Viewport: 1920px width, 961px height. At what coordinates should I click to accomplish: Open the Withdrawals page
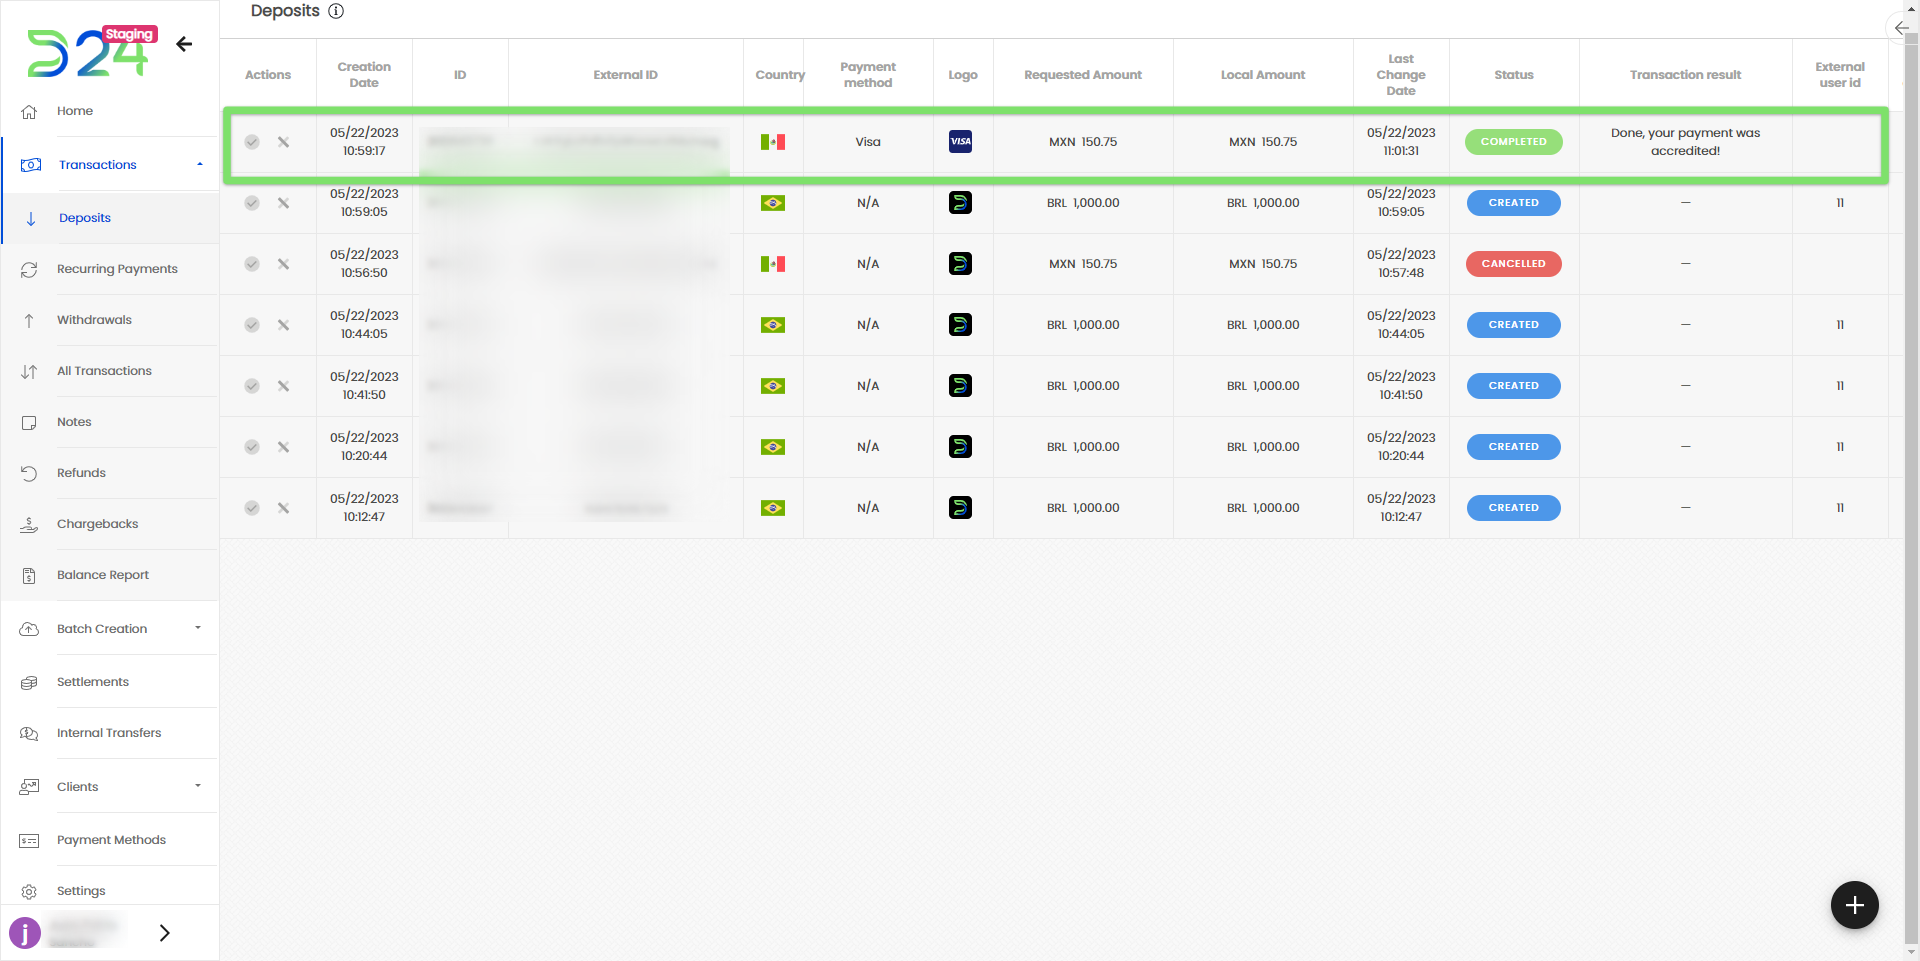coord(94,320)
